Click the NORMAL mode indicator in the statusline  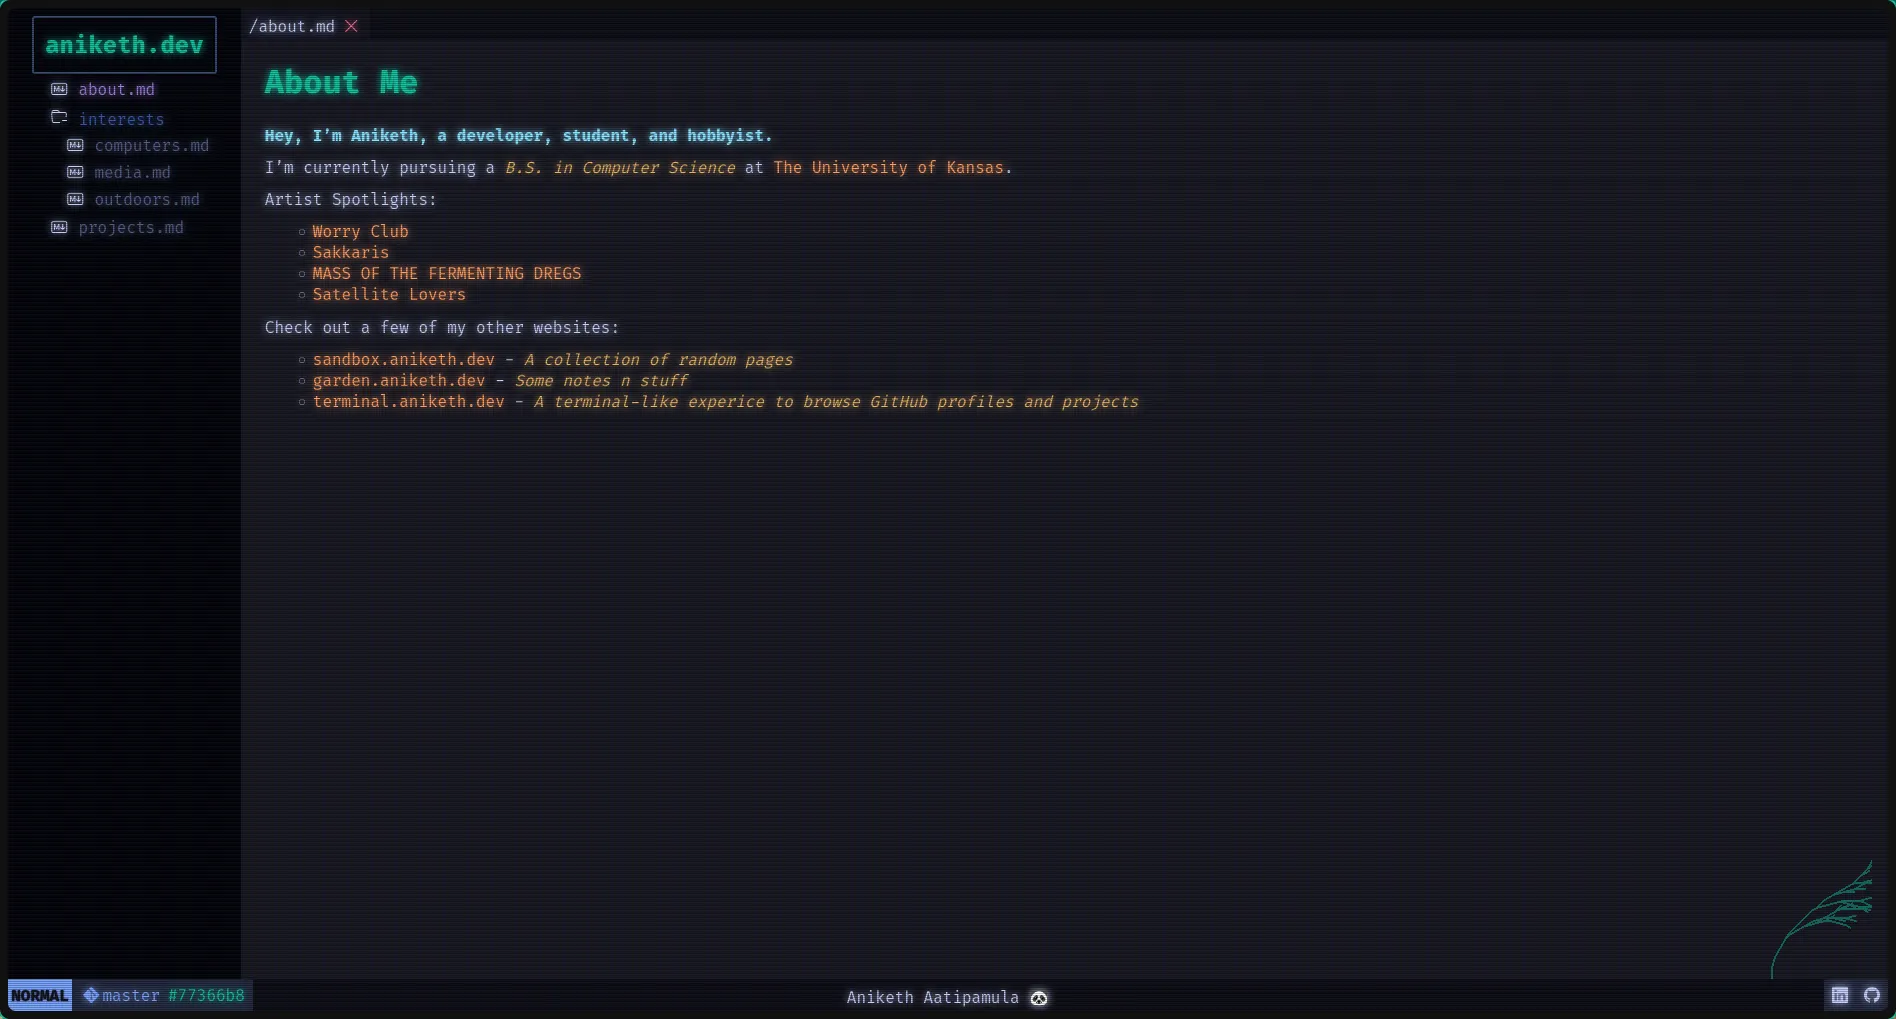click(x=40, y=995)
